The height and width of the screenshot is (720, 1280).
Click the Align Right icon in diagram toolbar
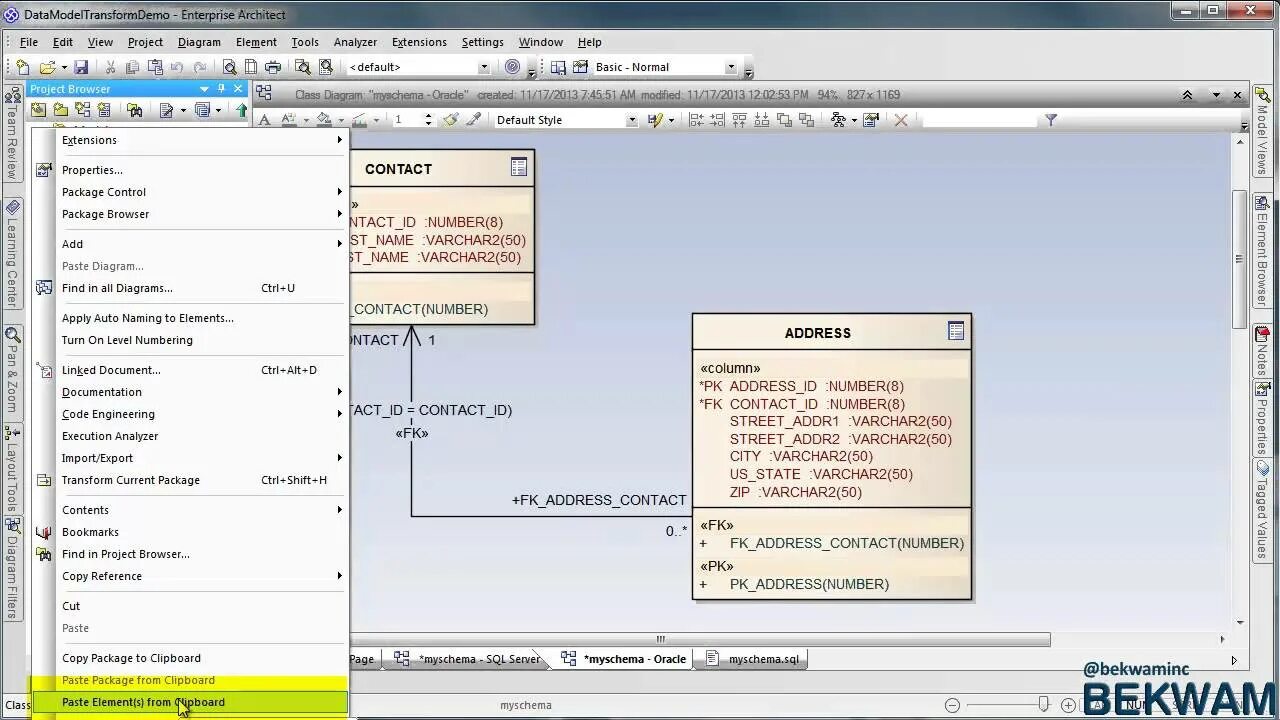click(718, 120)
